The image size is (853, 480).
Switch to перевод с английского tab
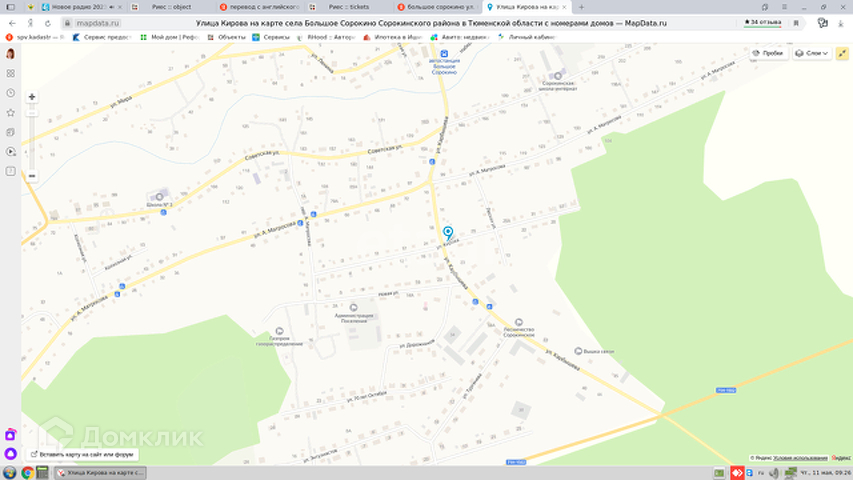(x=260, y=7)
